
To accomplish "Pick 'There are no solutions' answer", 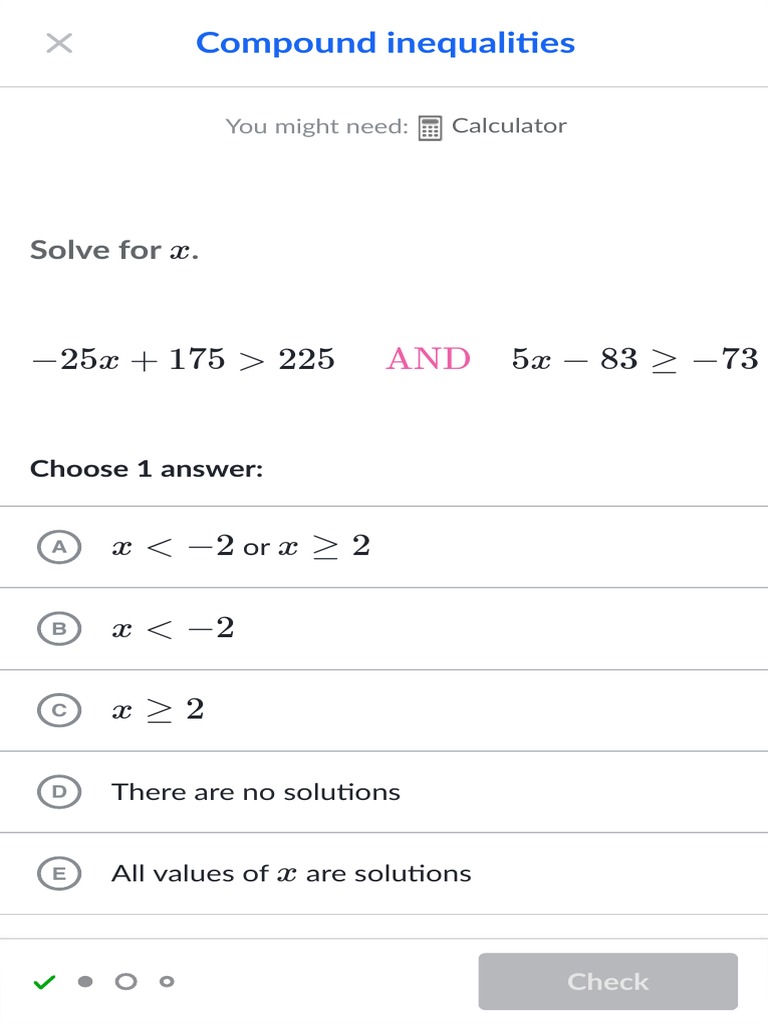I will pyautogui.click(x=256, y=792).
